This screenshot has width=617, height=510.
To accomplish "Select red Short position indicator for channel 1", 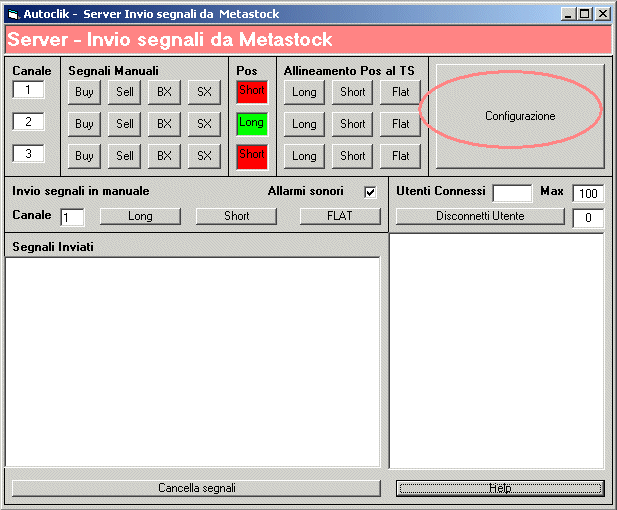I will click(252, 92).
